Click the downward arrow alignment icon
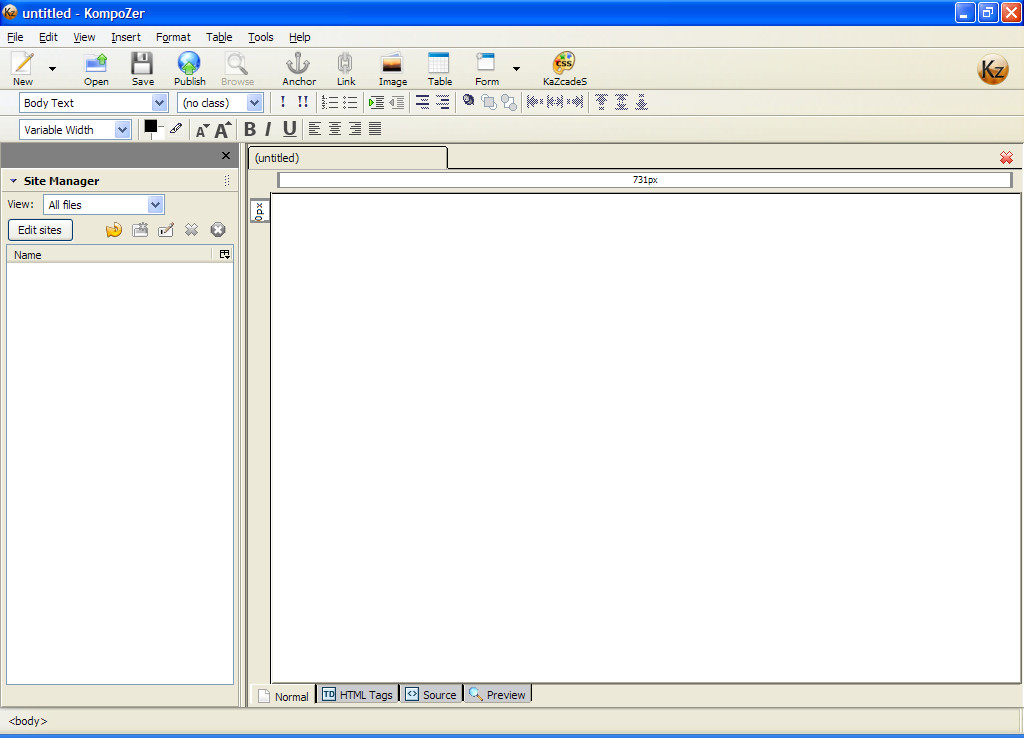1024x738 pixels. [642, 102]
